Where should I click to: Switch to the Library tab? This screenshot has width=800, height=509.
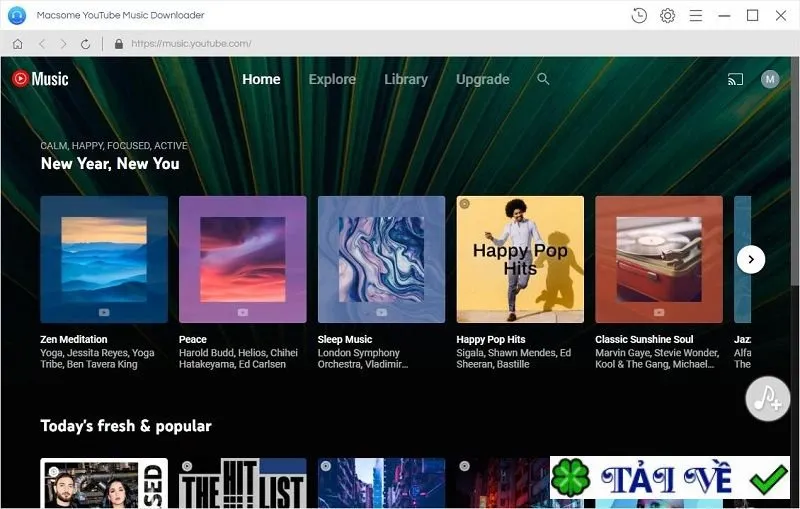406,79
